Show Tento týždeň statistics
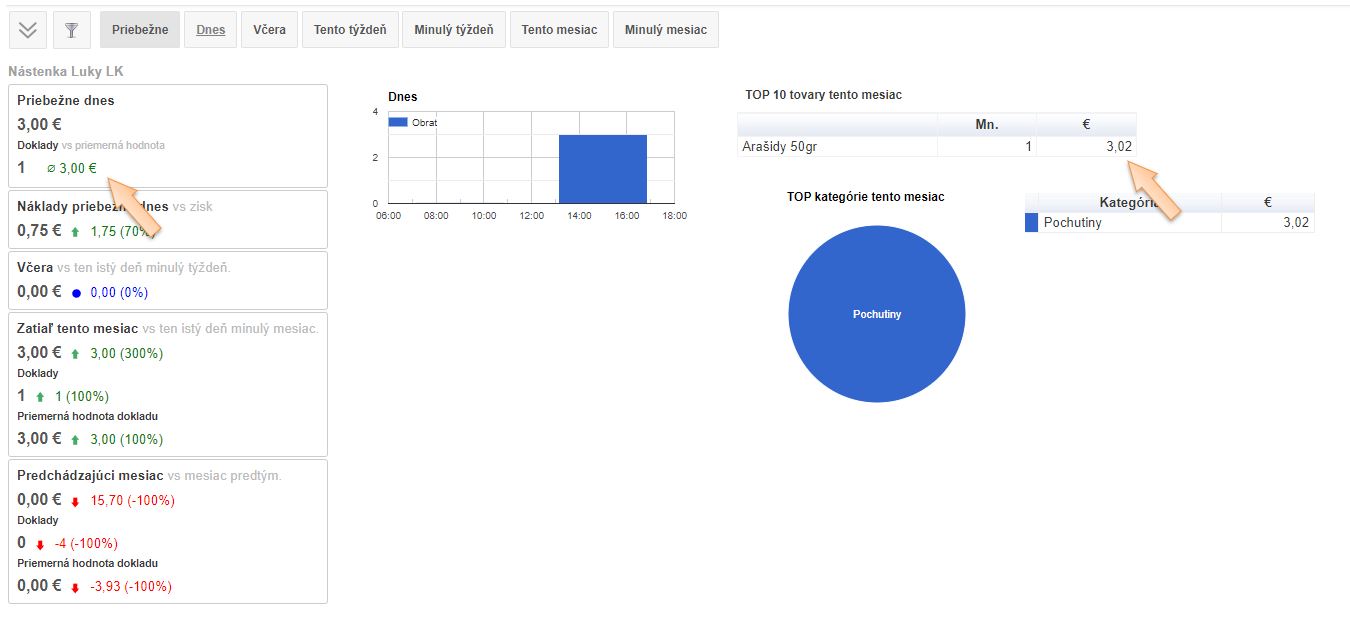 (351, 30)
